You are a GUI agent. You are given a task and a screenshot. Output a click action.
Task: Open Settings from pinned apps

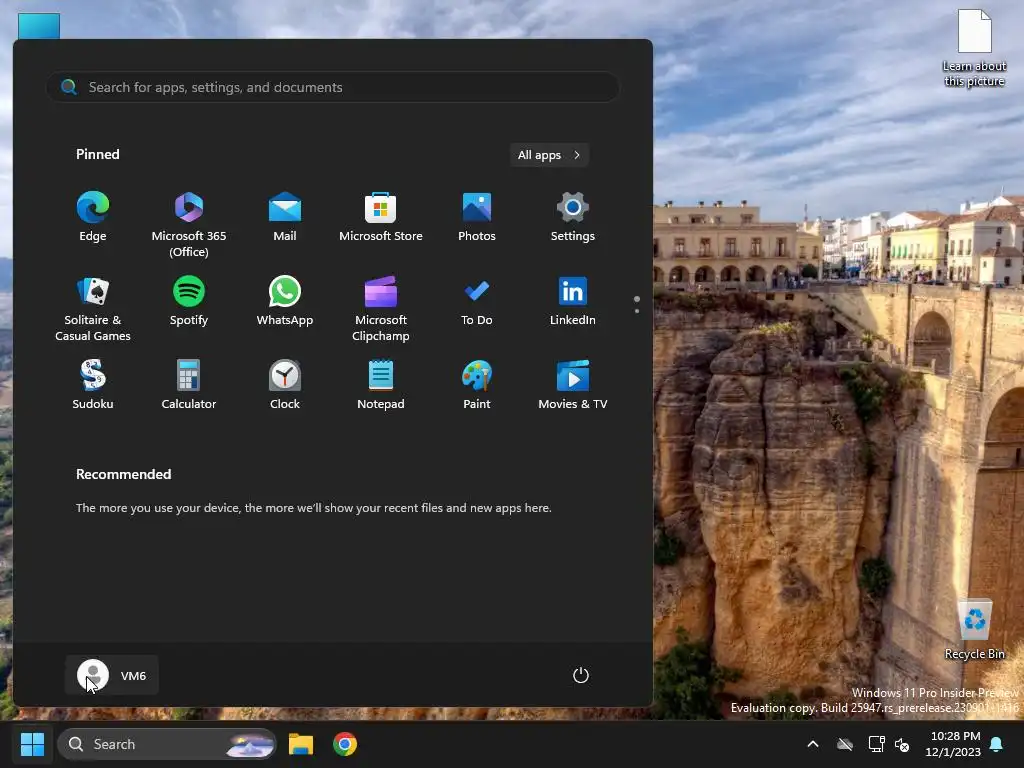(573, 217)
